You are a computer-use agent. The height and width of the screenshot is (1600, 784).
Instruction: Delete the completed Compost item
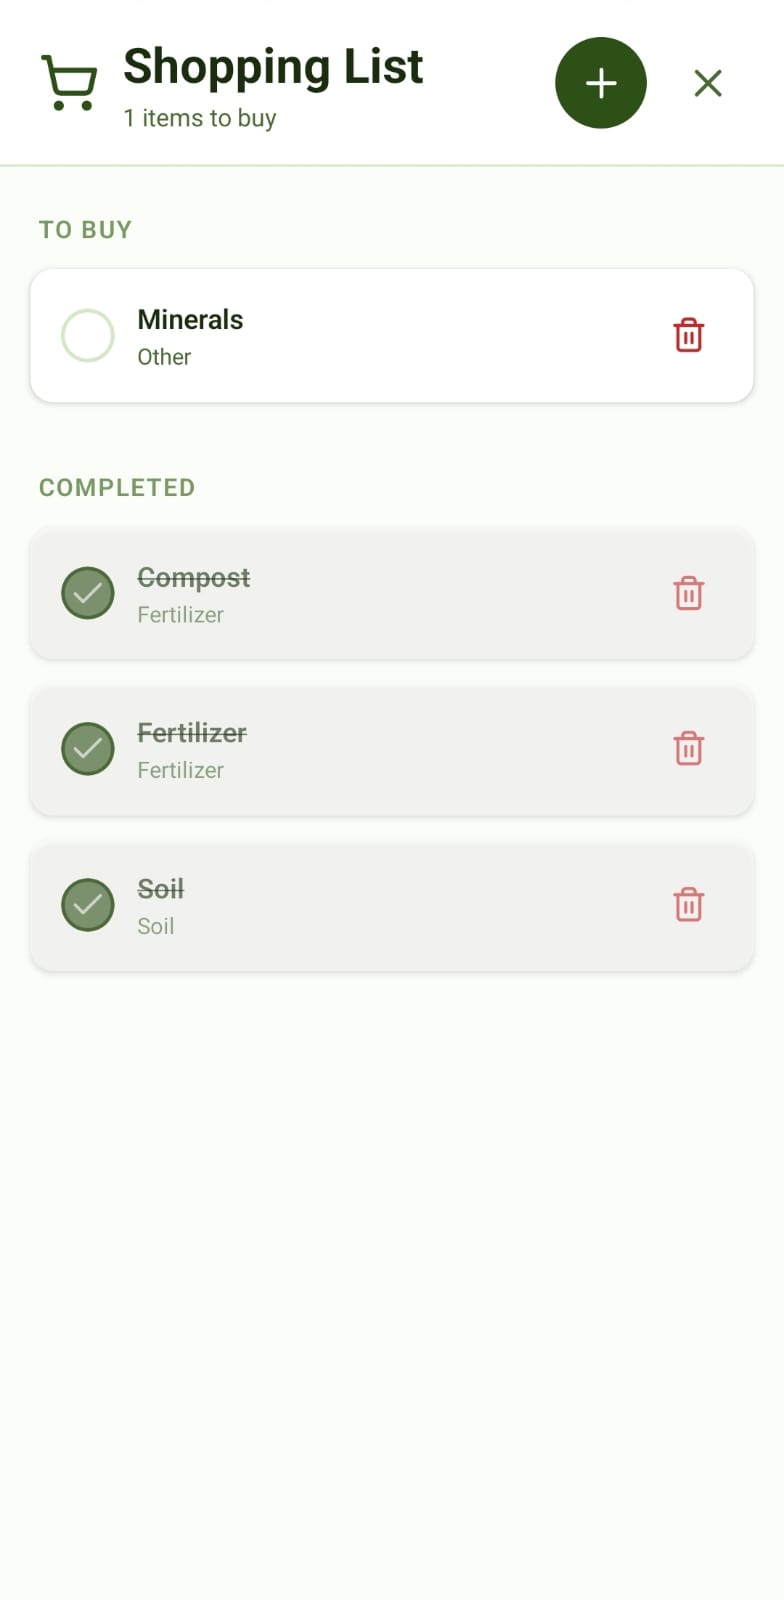point(688,593)
